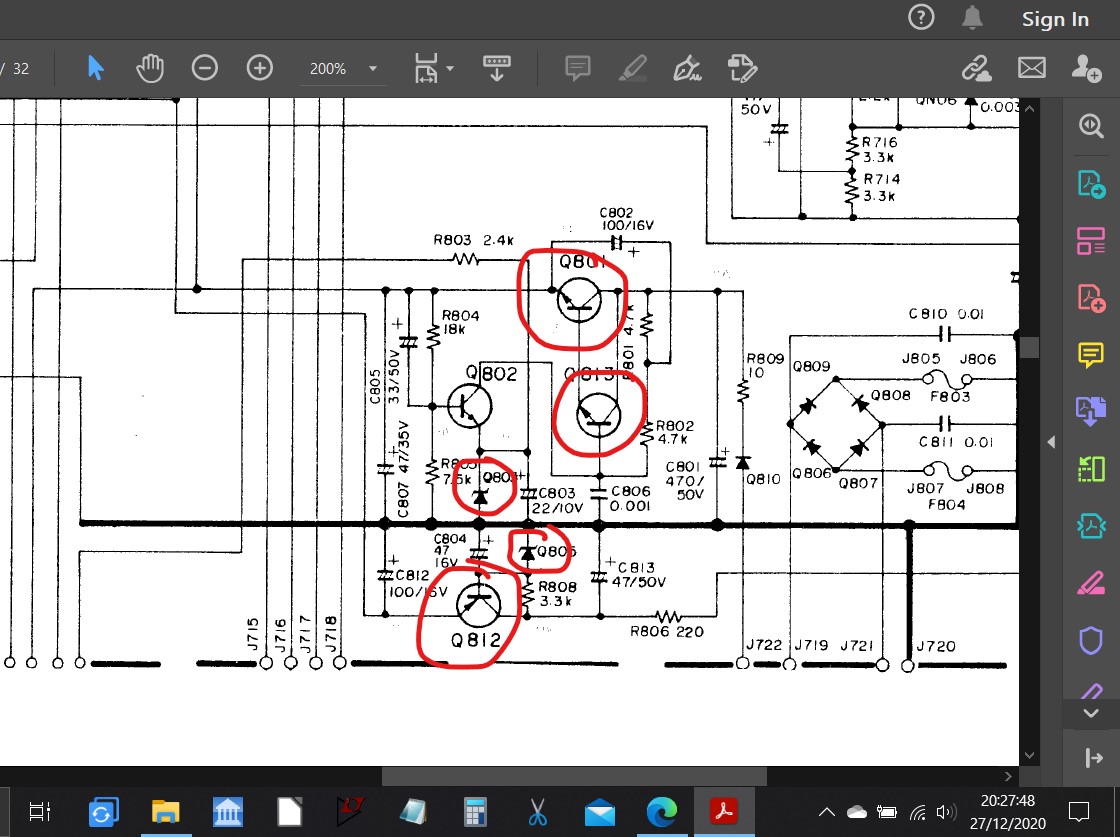Click the R803 2.4k resistor label
This screenshot has height=837, width=1120.
pyautogui.click(x=473, y=240)
